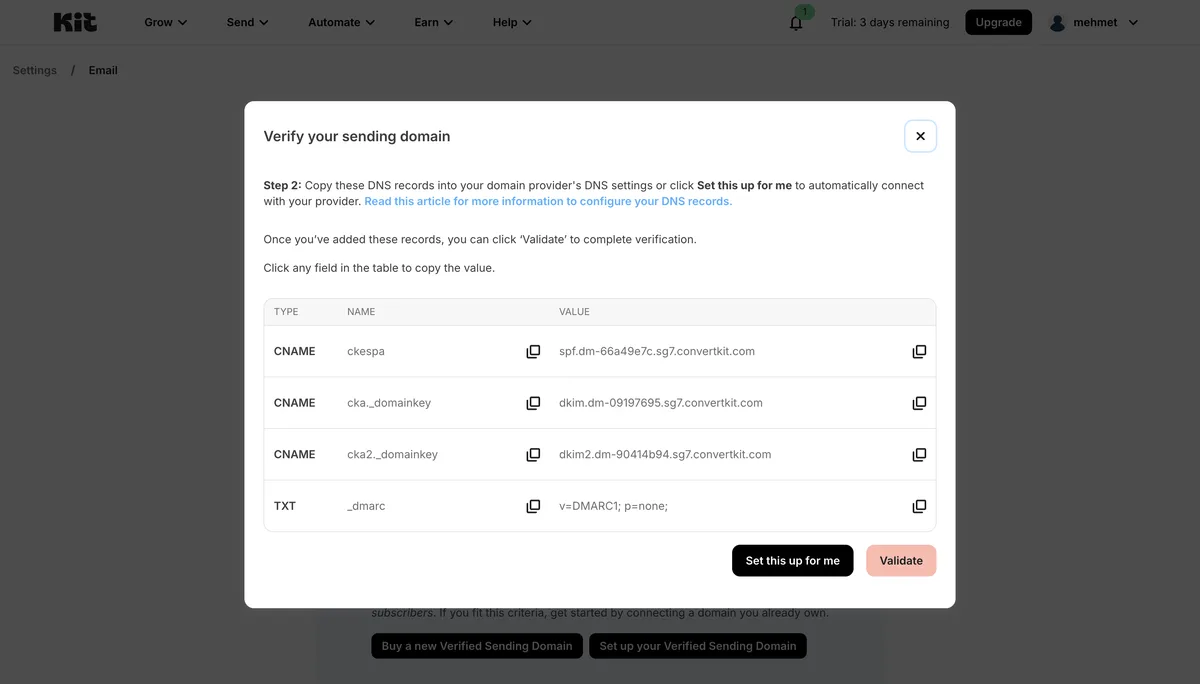
Task: Click dkim2.dm-90414b94.sg7.convertkit.com value
Action: 665,455
